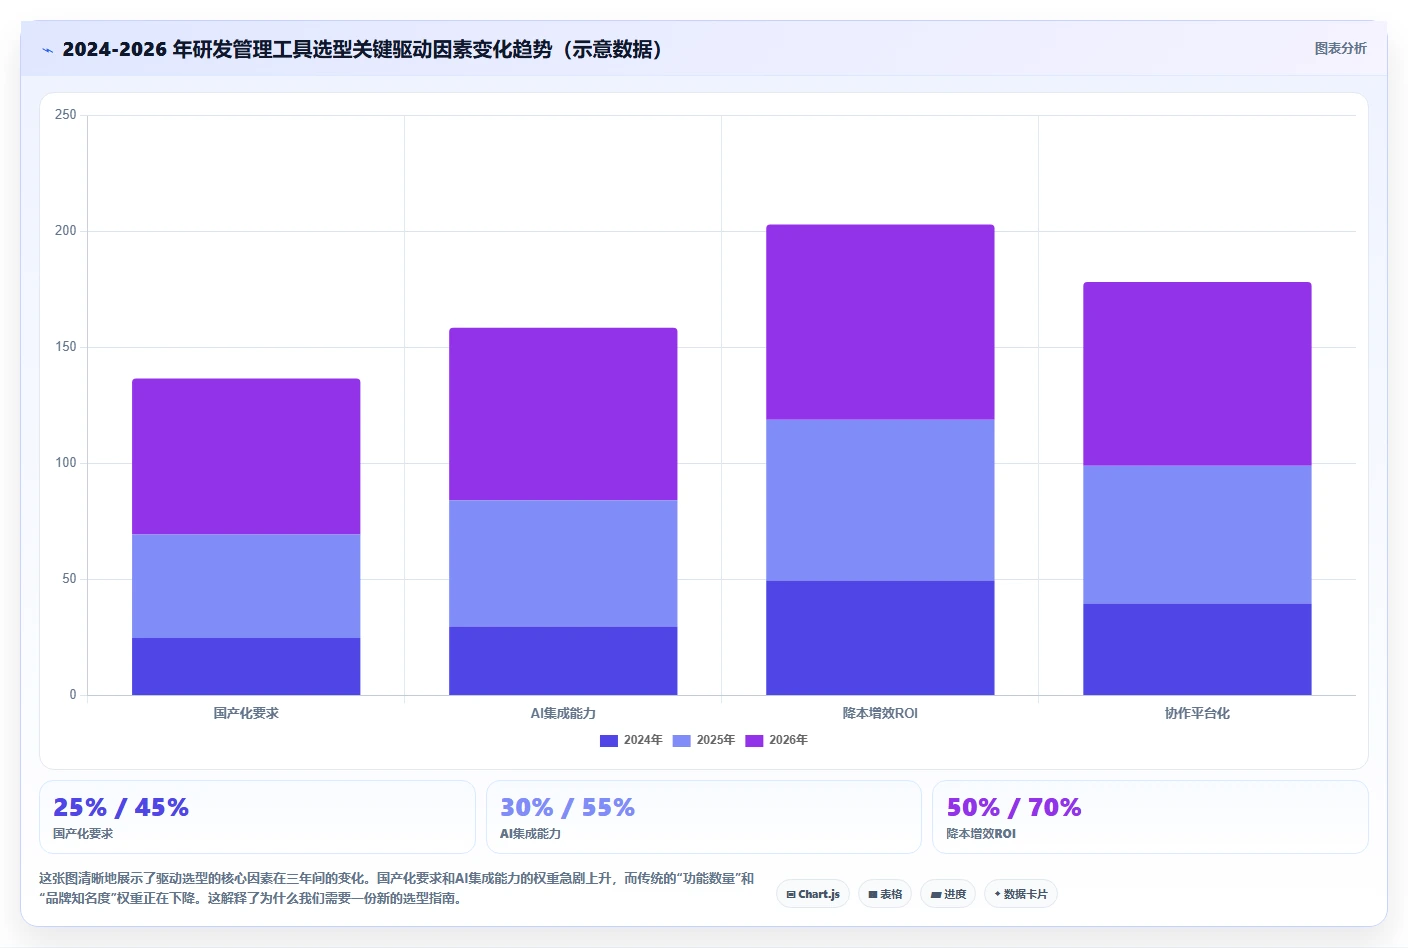
Task: Click the 2025 segment of 降本增效ROI bar
Action: (880, 500)
